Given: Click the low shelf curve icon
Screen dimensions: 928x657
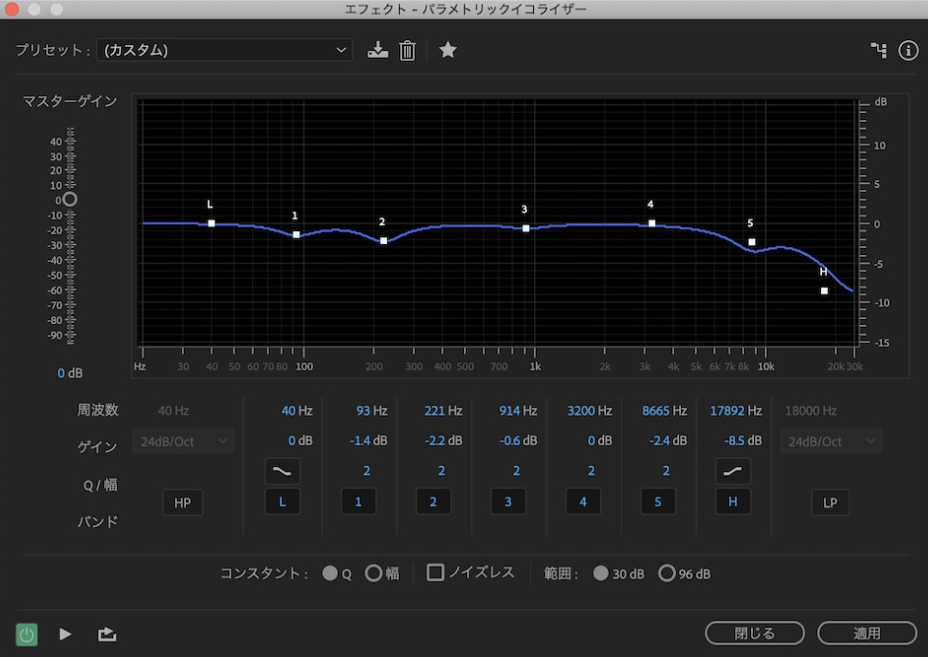Looking at the screenshot, I should click(282, 470).
